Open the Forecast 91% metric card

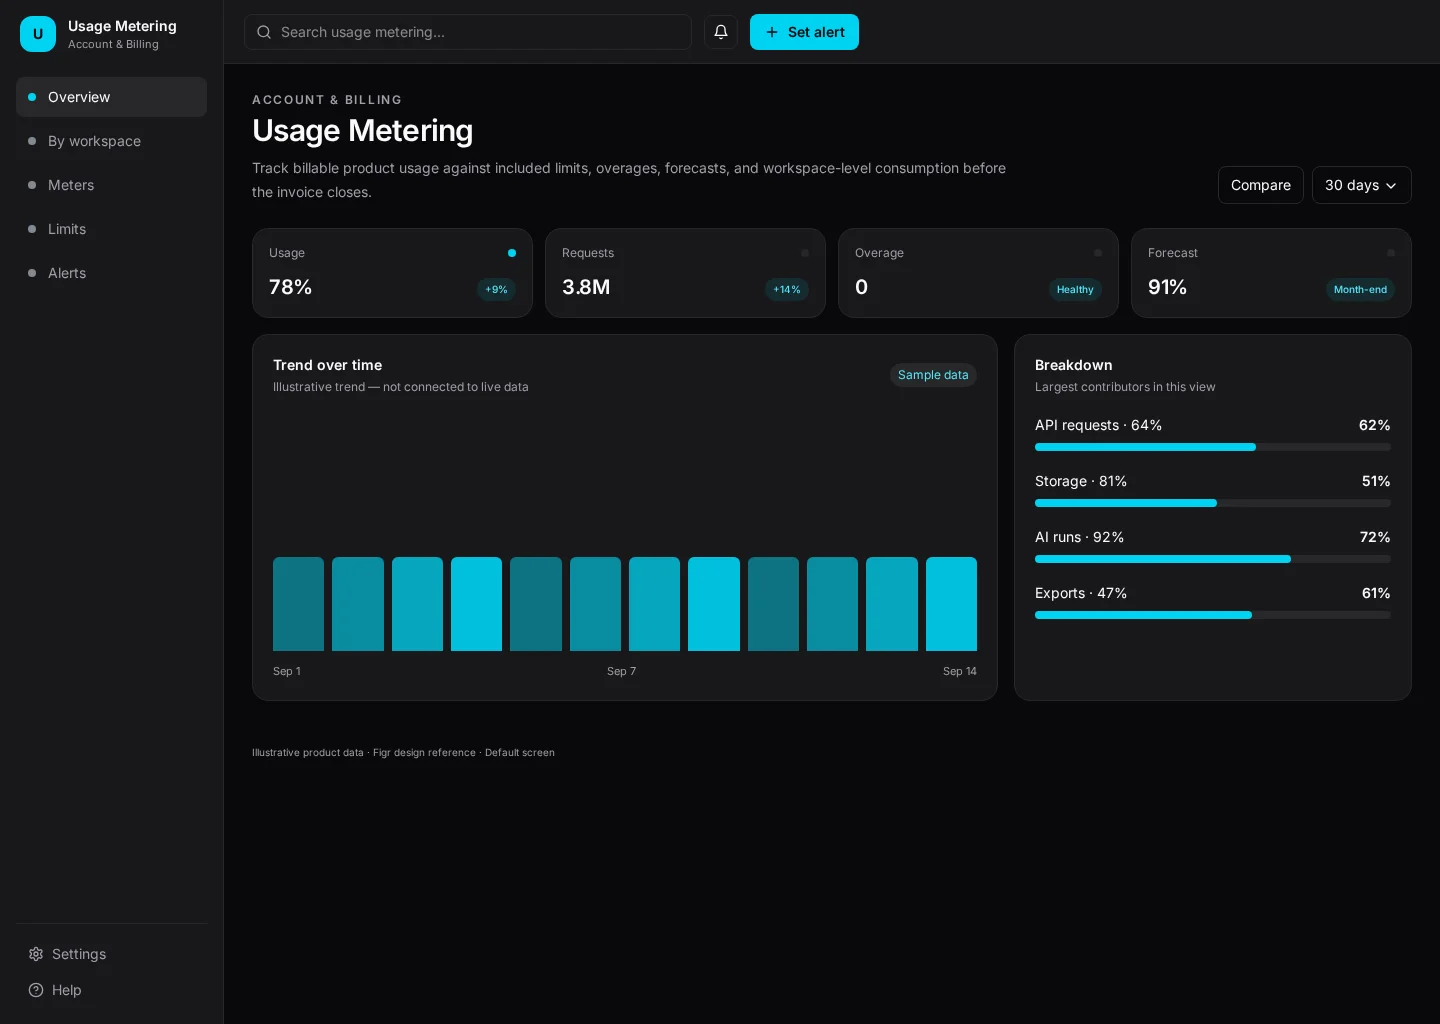pos(1271,273)
